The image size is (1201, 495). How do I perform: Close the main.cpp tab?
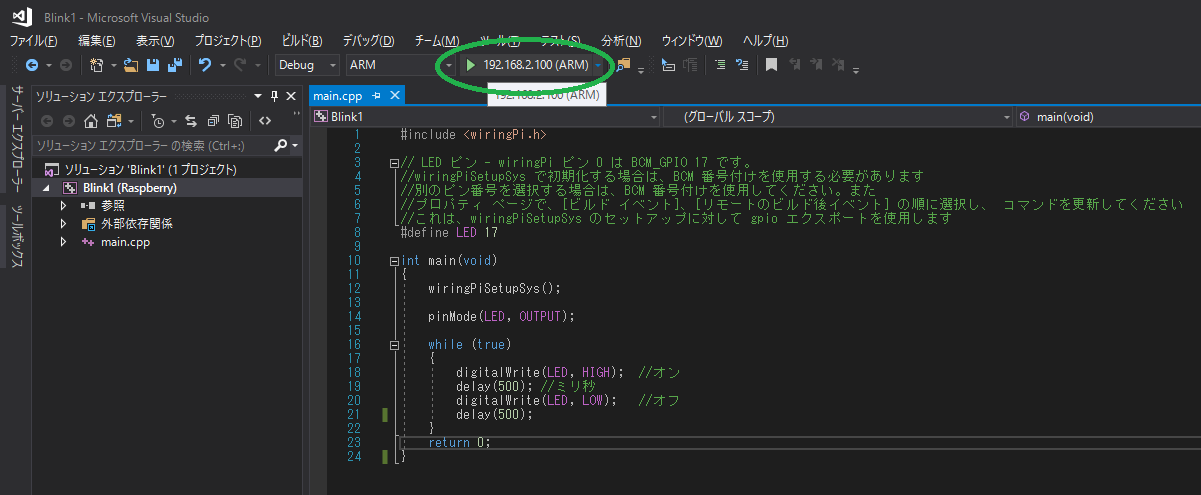[394, 96]
